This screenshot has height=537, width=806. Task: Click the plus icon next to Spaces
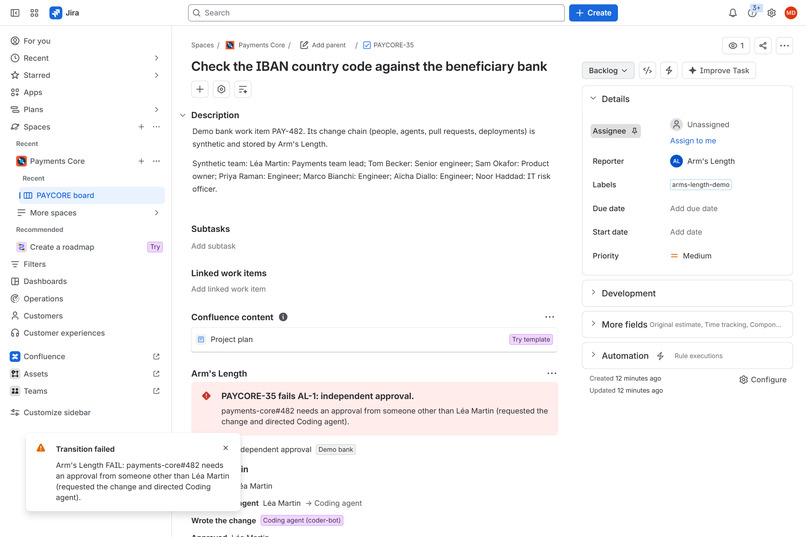pos(141,127)
